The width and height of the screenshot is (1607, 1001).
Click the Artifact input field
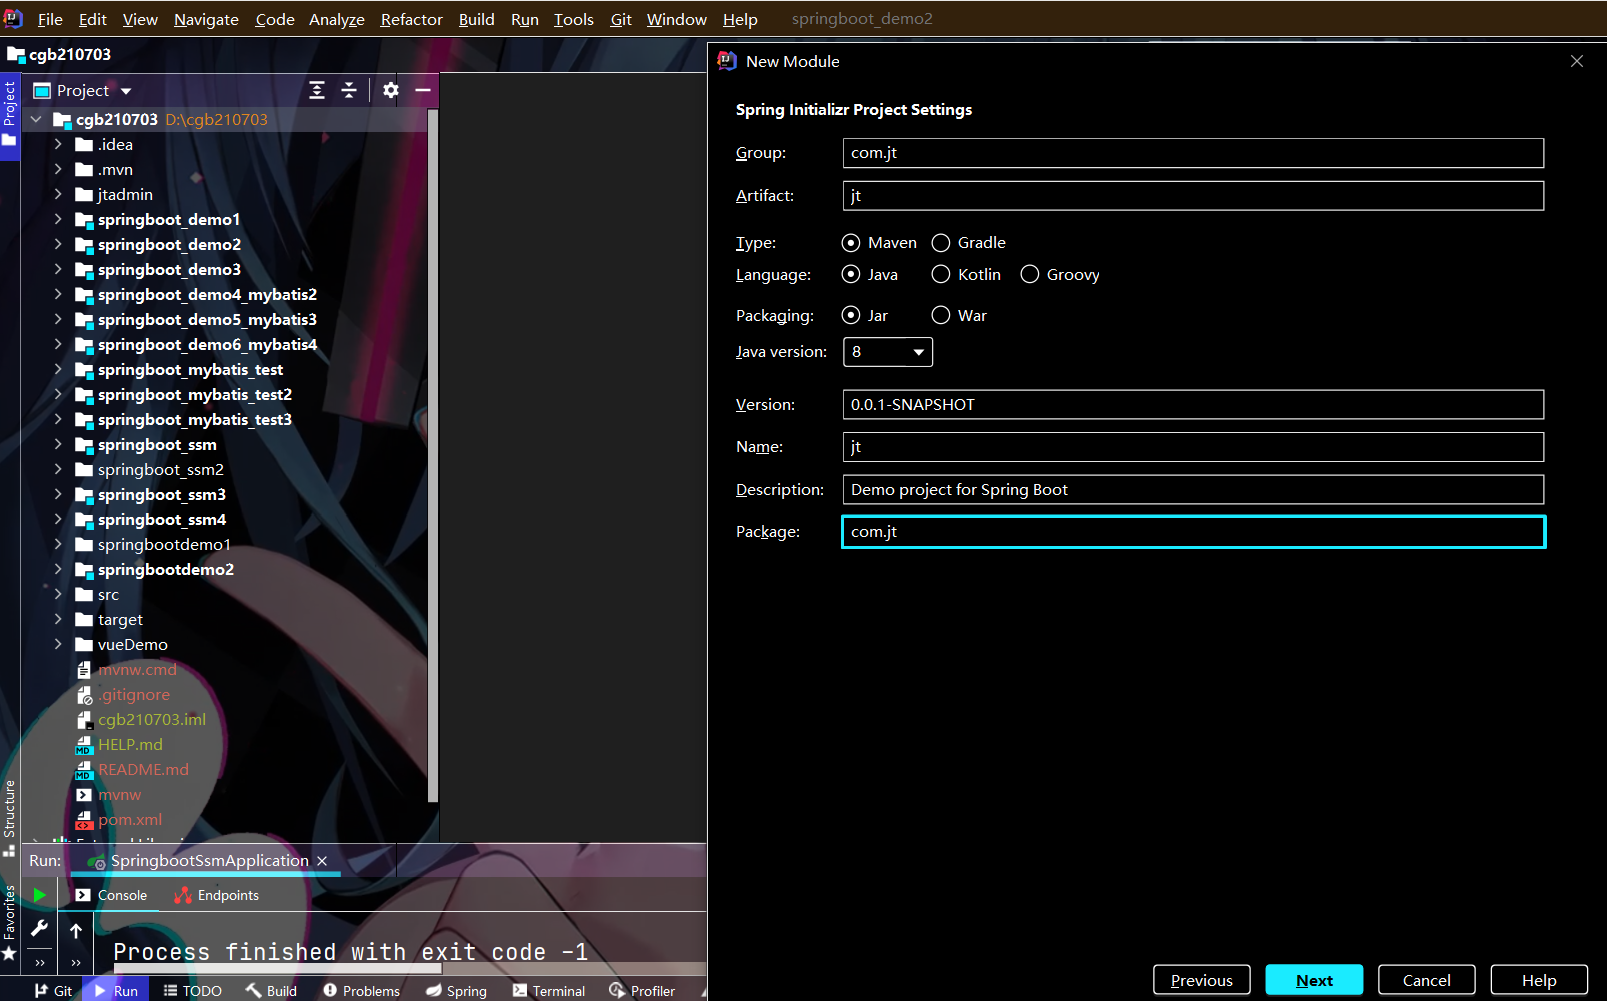point(1193,196)
